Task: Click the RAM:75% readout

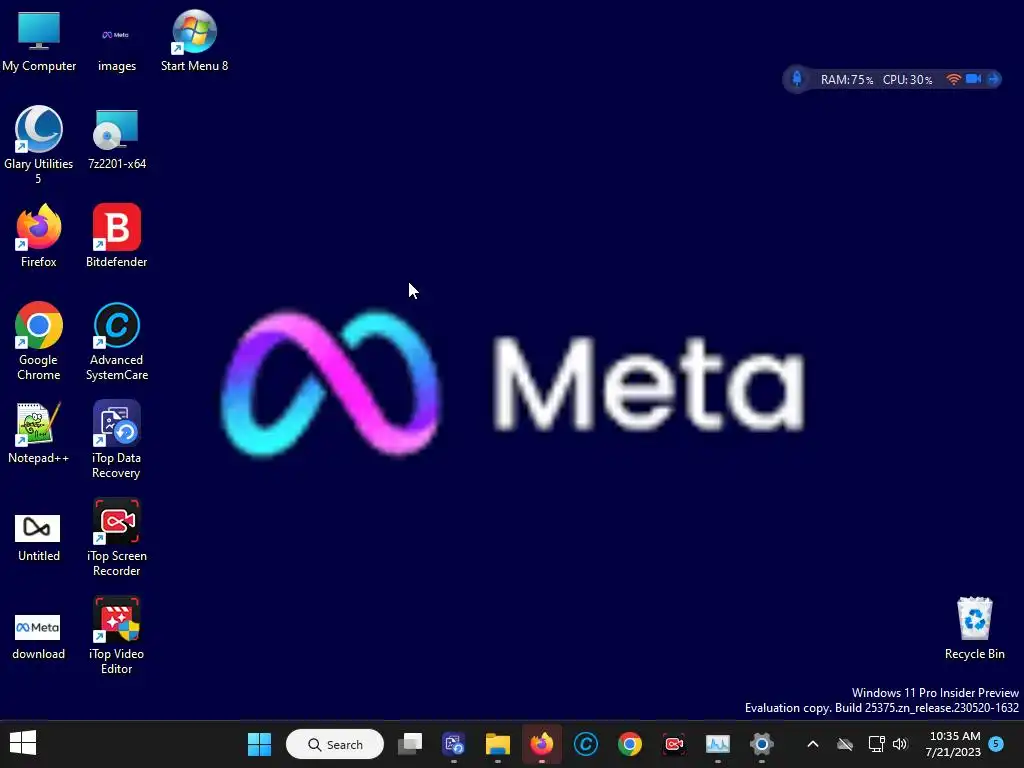Action: point(846,80)
